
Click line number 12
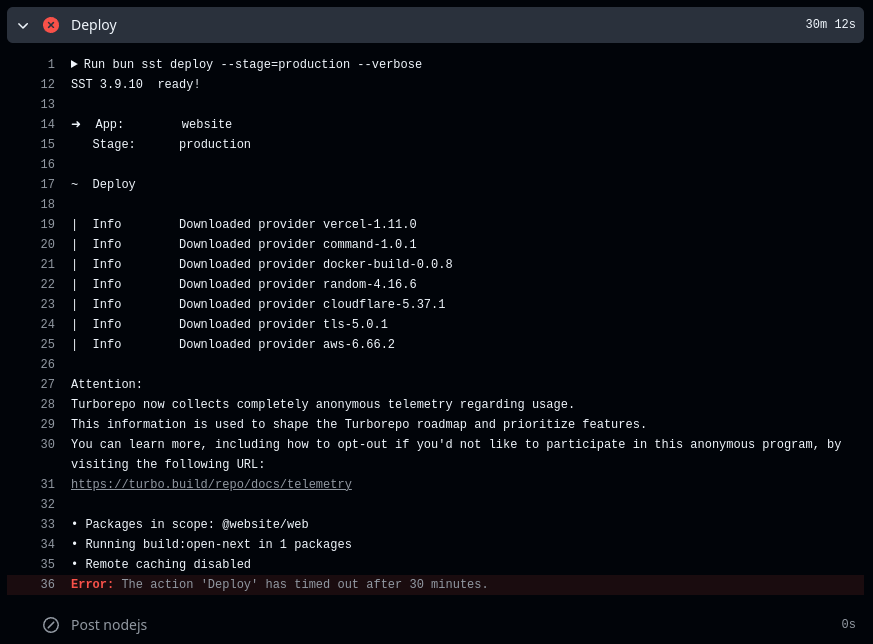pyautogui.click(x=47, y=84)
